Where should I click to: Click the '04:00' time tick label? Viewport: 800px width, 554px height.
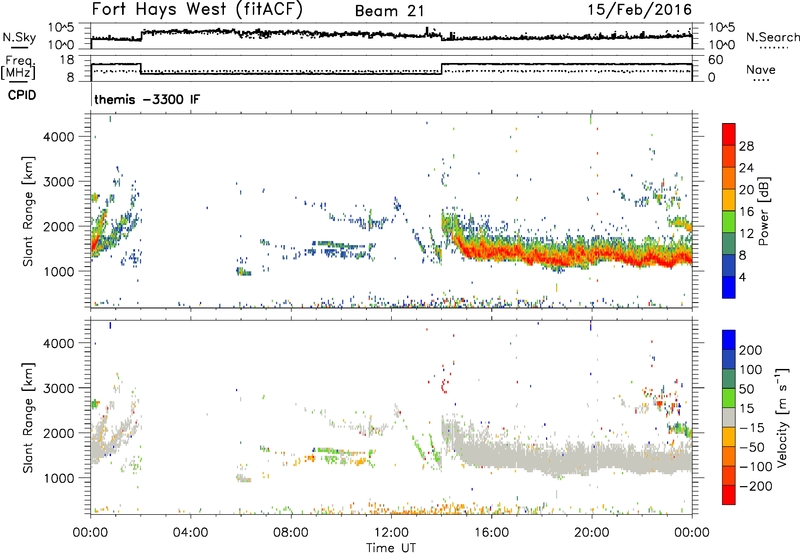point(191,533)
